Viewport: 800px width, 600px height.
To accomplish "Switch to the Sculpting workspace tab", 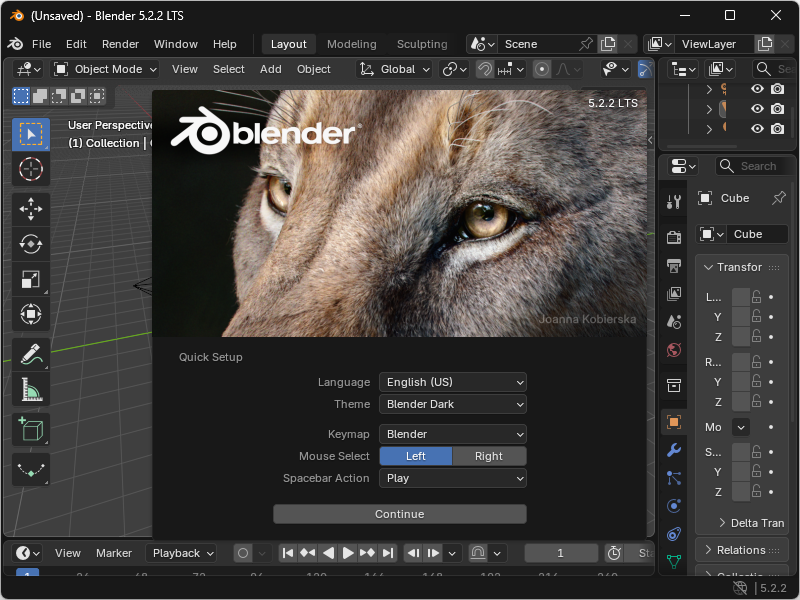I will pos(422,44).
